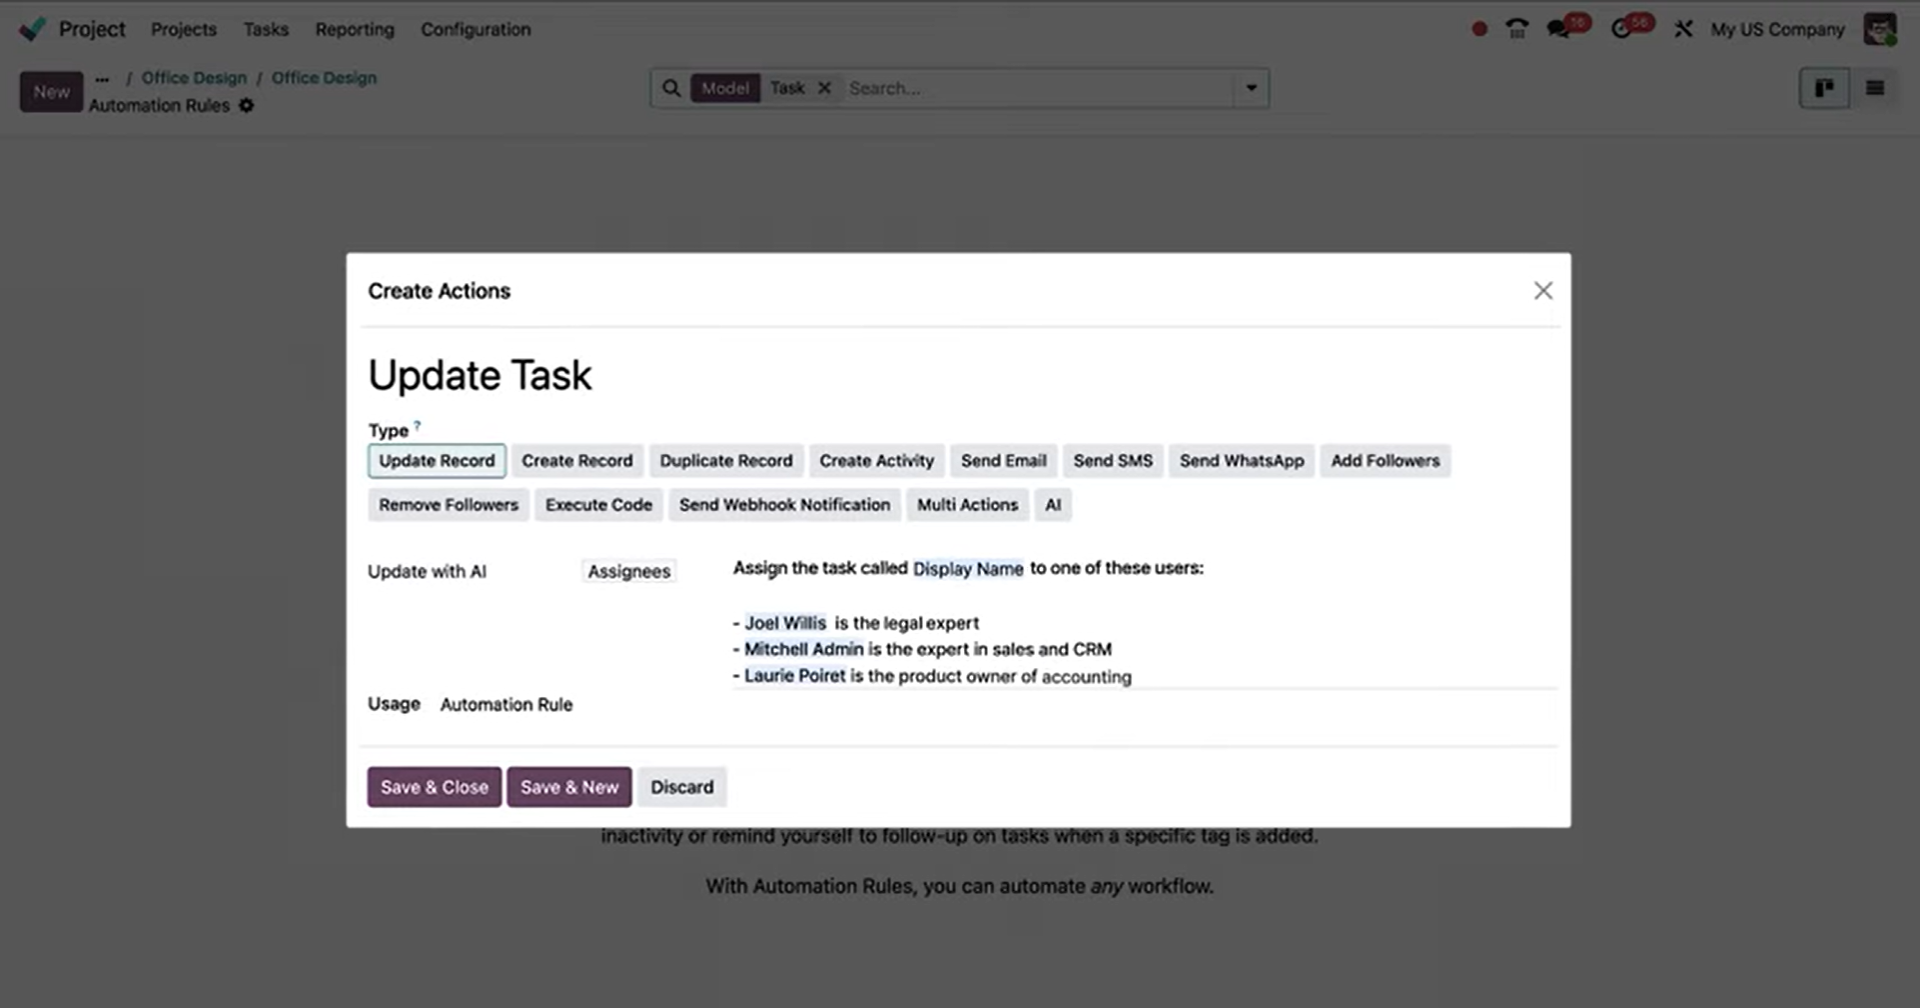The image size is (1920, 1008).
Task: Remove the Task model filter
Action: pyautogui.click(x=824, y=88)
